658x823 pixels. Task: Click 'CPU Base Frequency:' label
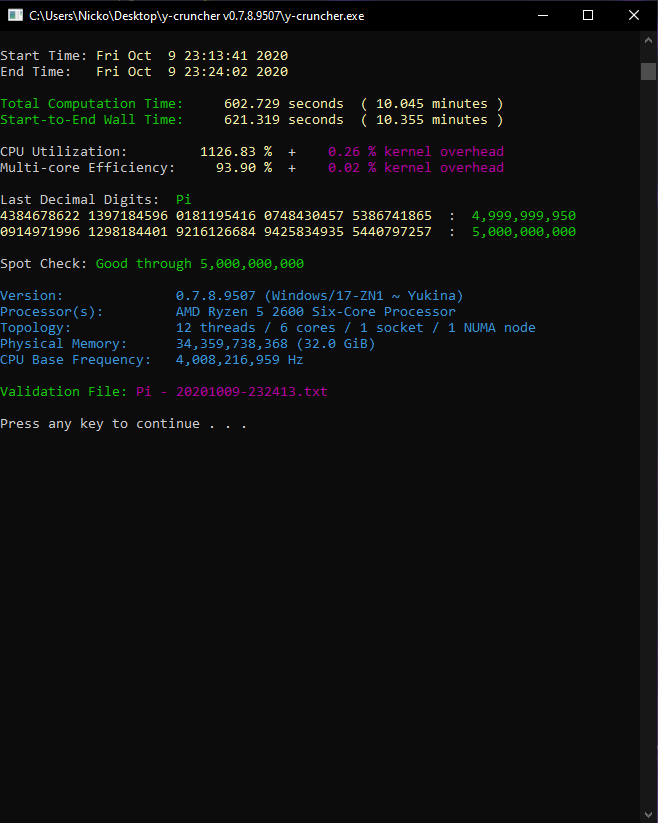(76, 360)
